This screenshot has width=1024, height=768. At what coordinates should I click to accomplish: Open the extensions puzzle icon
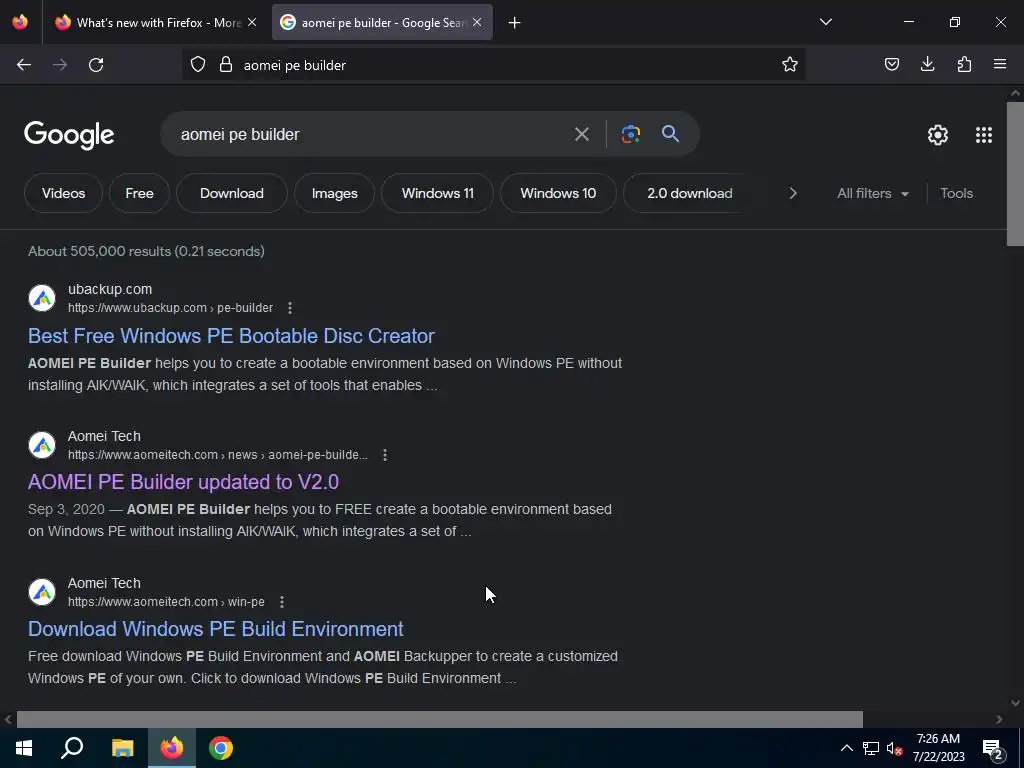(x=964, y=65)
